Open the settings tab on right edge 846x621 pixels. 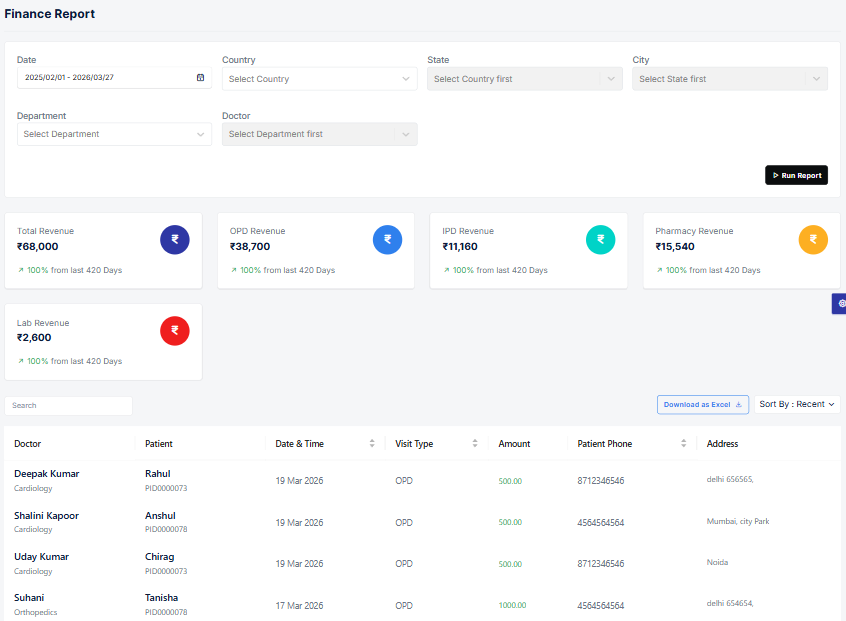840,303
